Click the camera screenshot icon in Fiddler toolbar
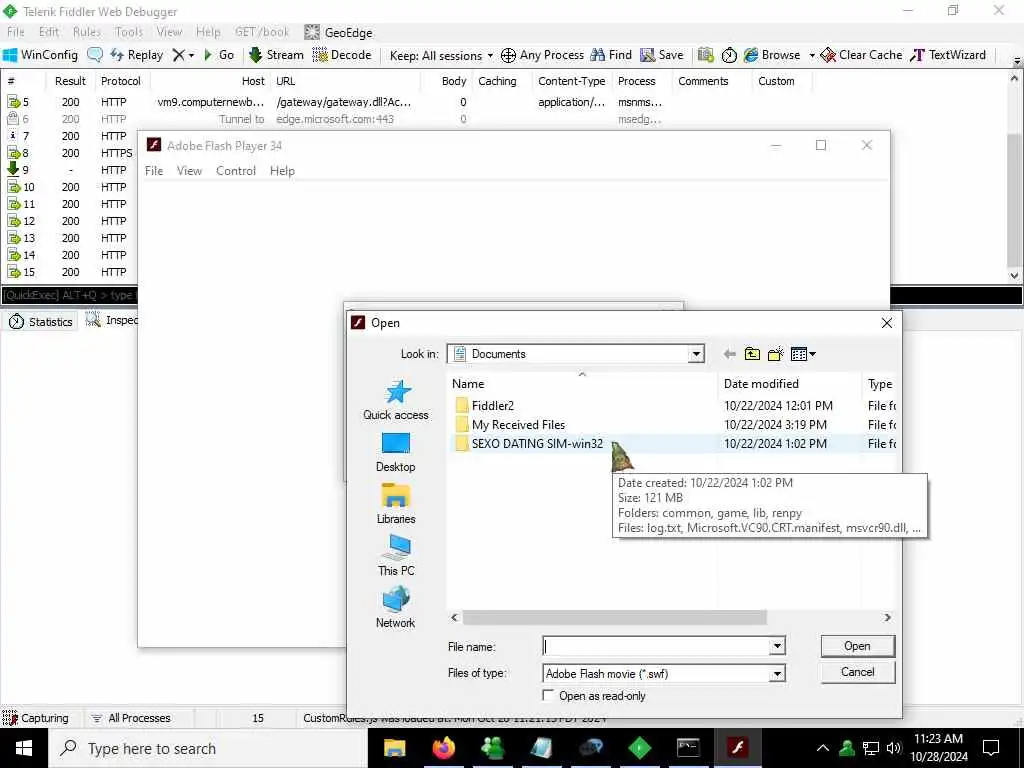 pos(705,55)
